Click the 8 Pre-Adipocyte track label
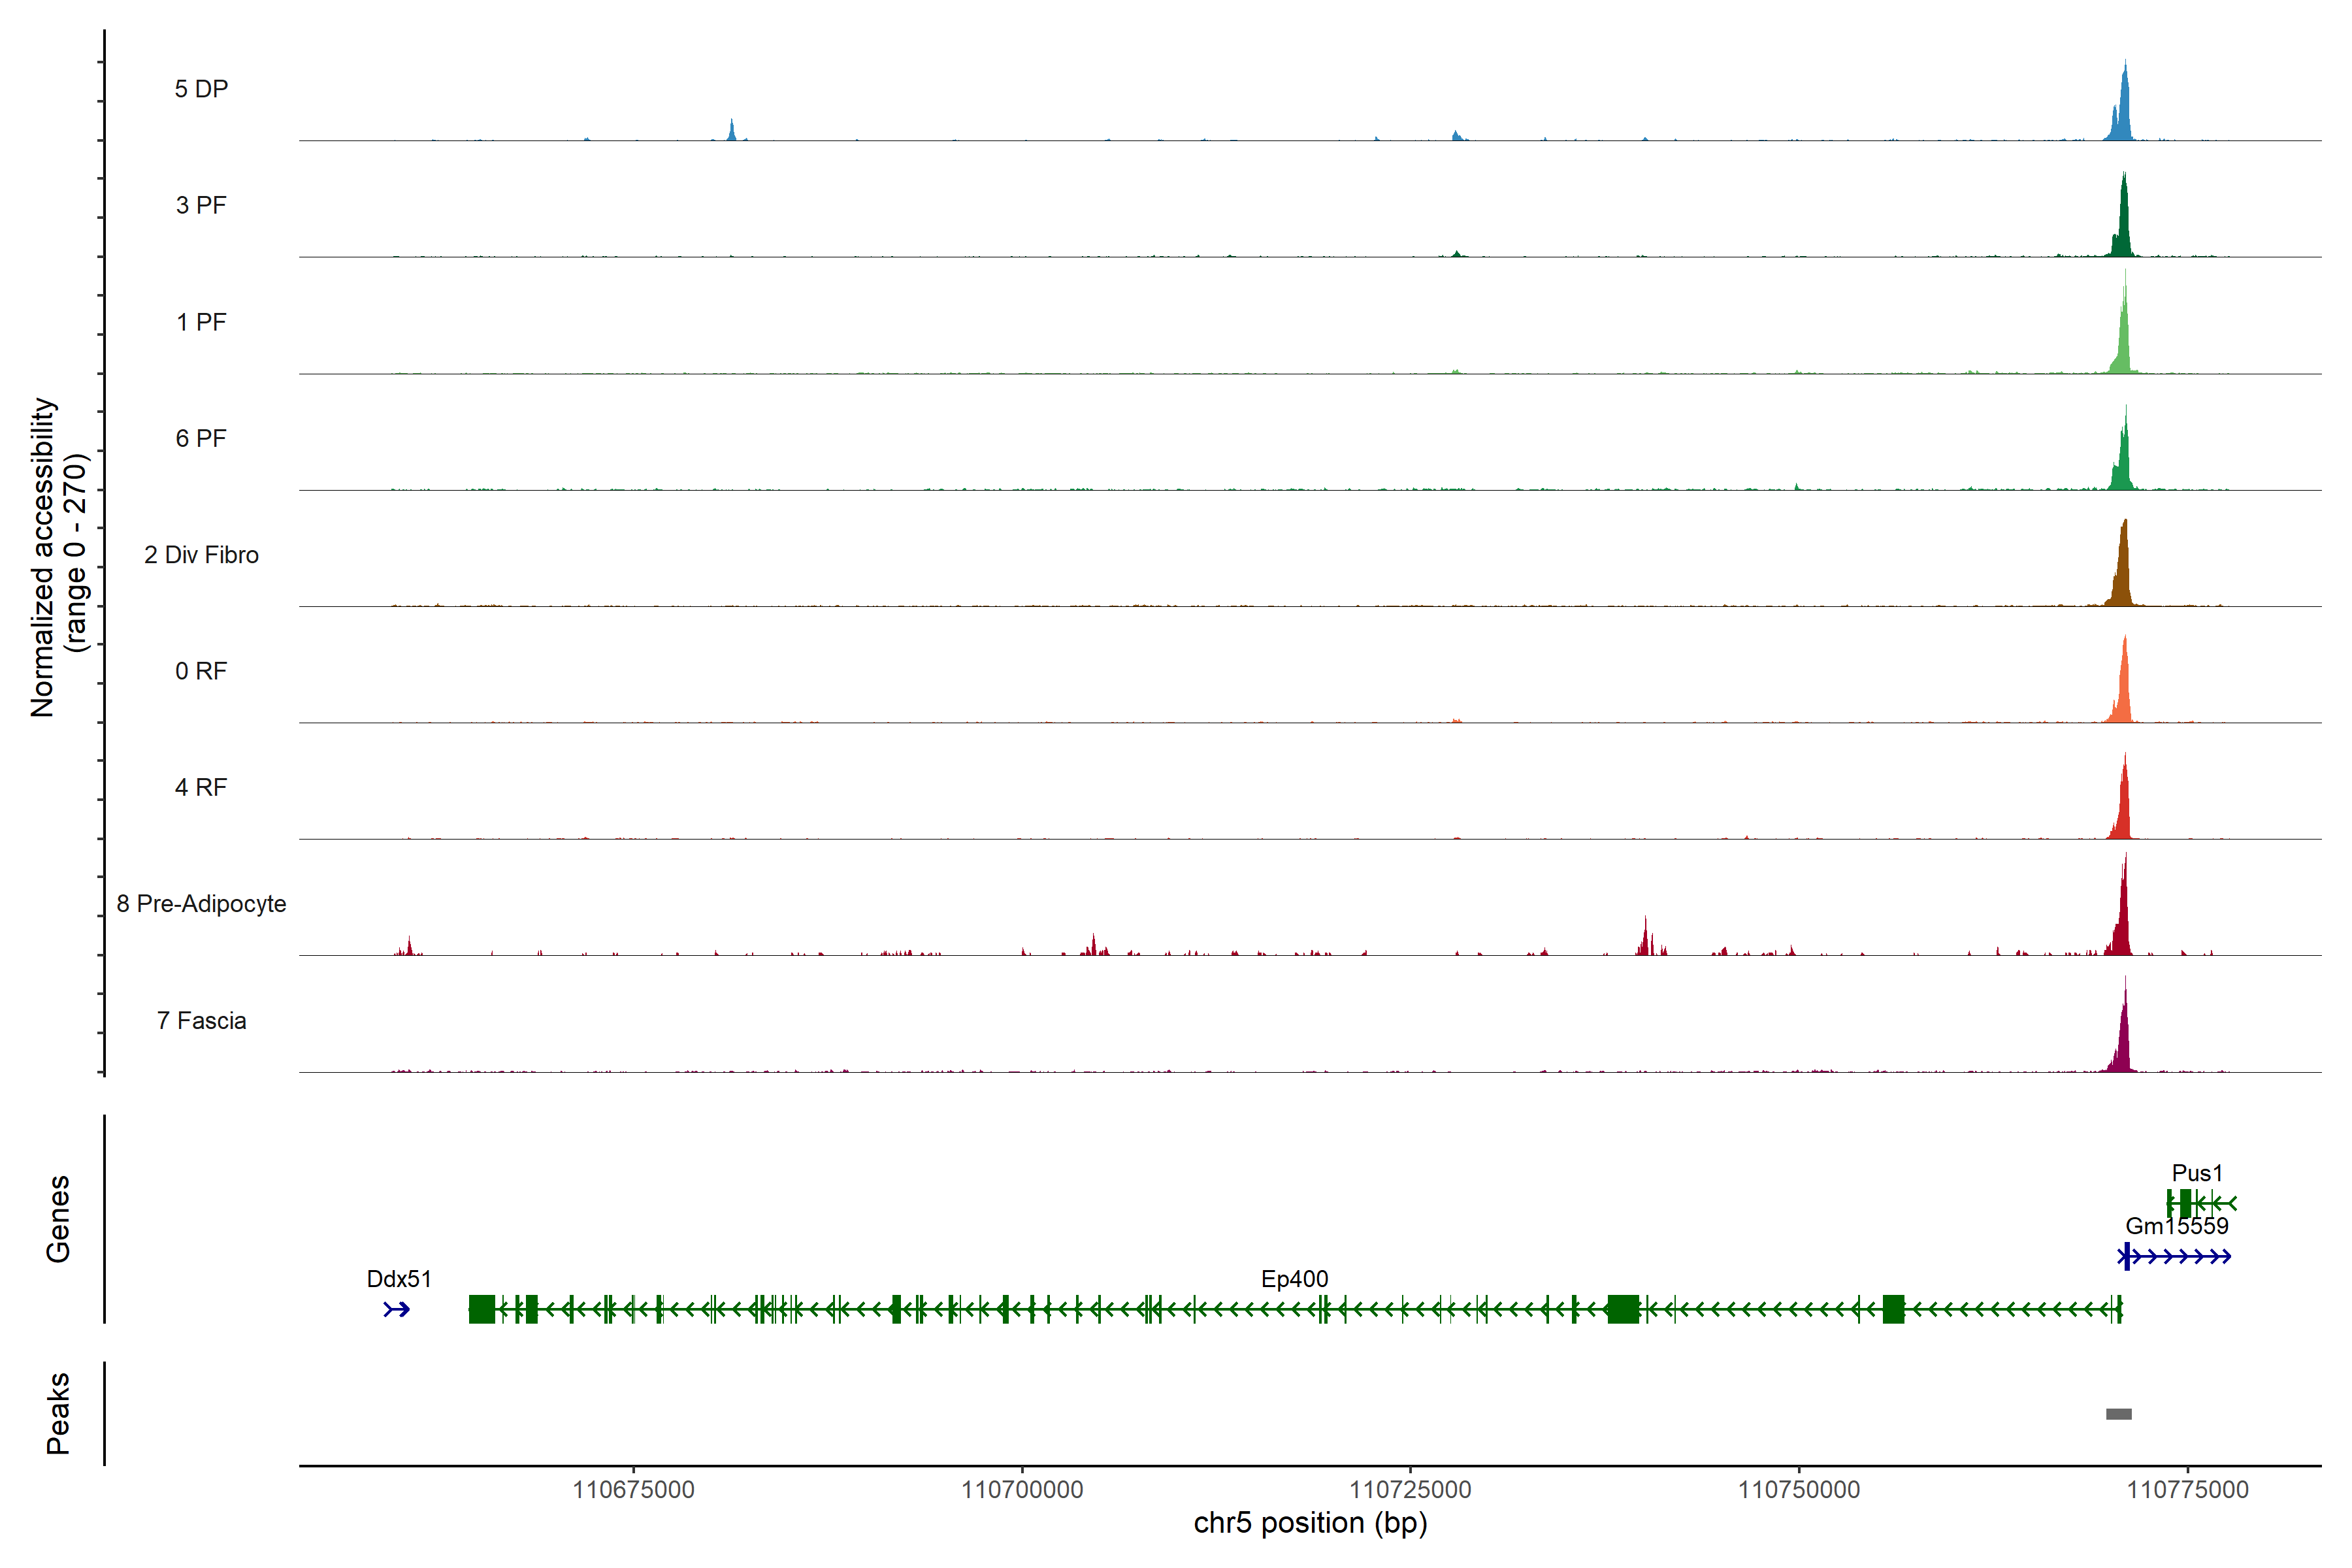 coord(201,903)
